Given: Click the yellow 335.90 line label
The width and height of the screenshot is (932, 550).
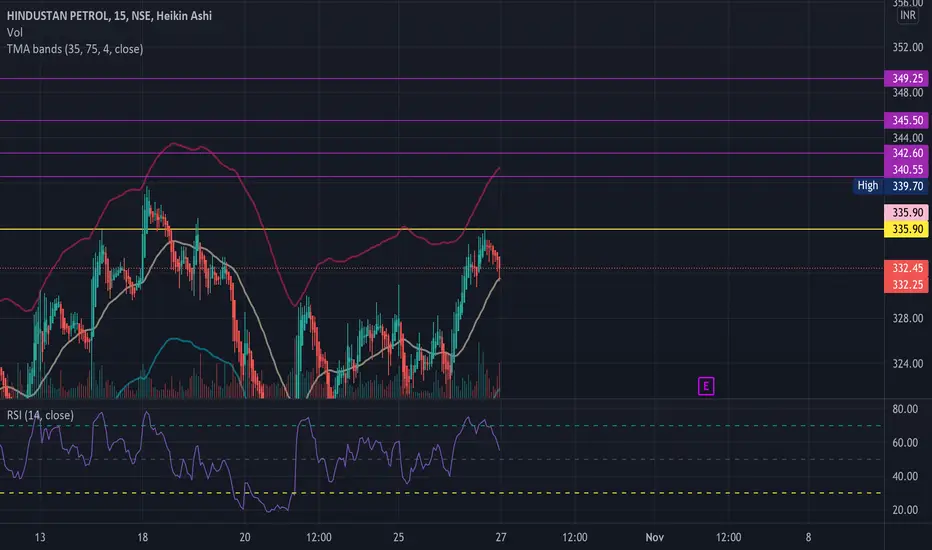Looking at the screenshot, I should [x=906, y=230].
